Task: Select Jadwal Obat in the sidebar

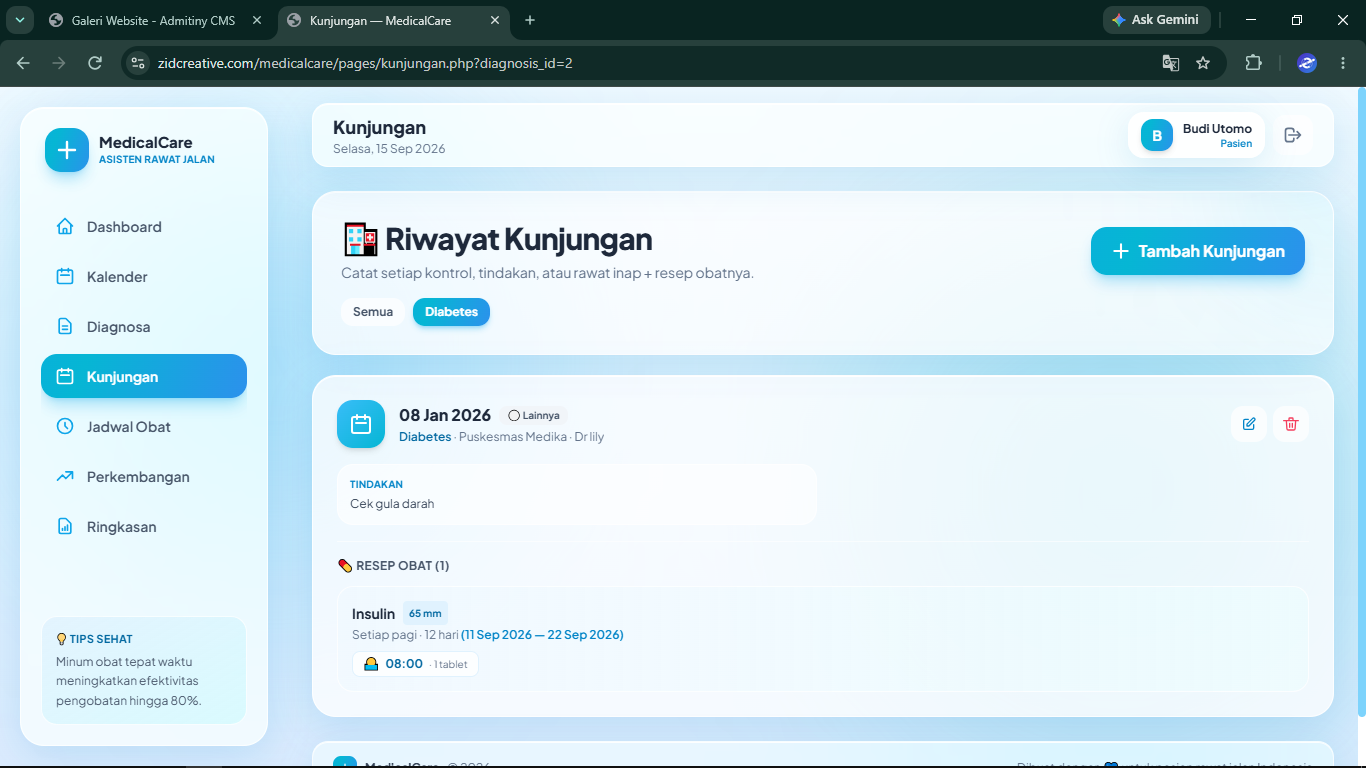Action: [144, 427]
